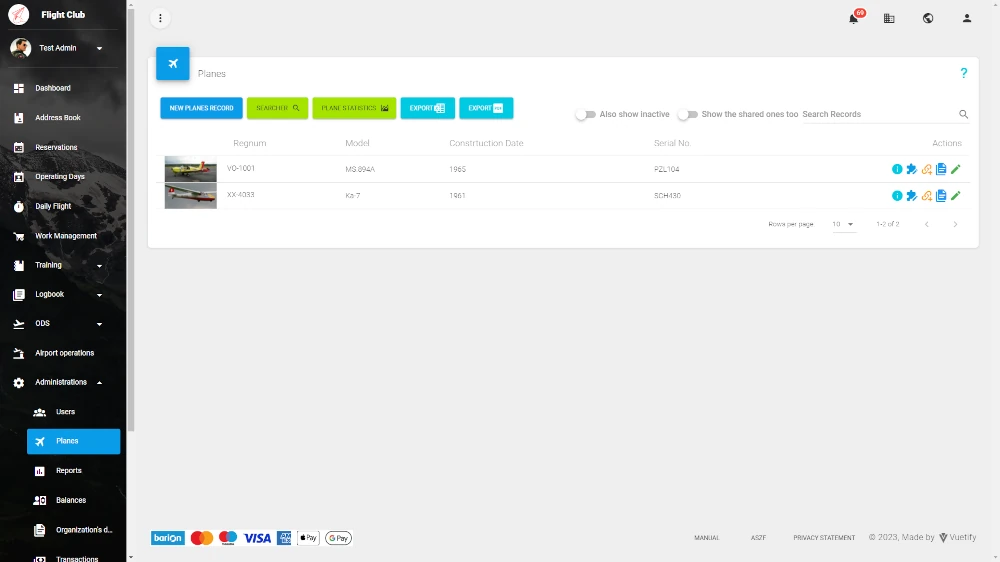Click the Search Records input field
The image size is (1000, 562).
pyautogui.click(x=879, y=114)
